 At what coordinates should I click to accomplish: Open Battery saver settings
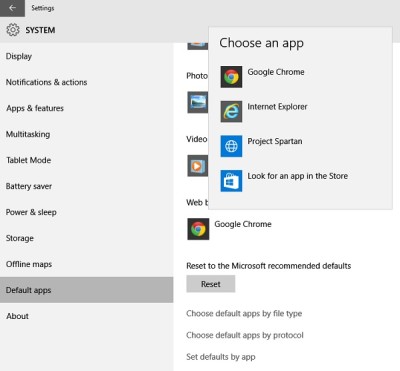[x=87, y=186]
